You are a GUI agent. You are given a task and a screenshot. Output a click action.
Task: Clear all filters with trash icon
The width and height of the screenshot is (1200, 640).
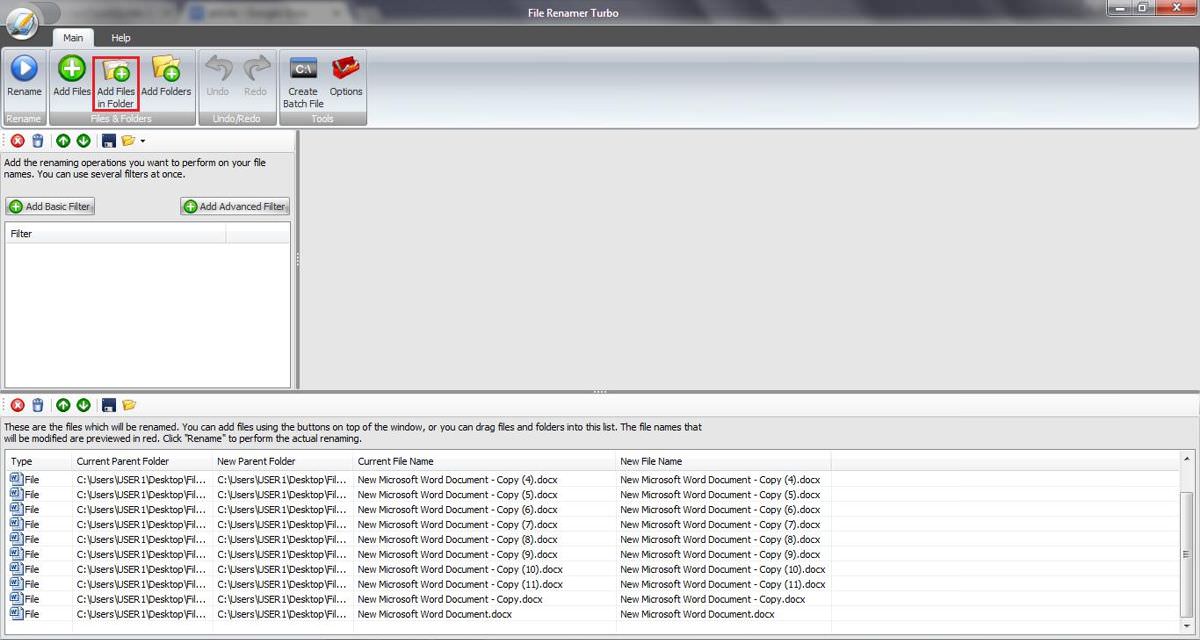point(37,140)
